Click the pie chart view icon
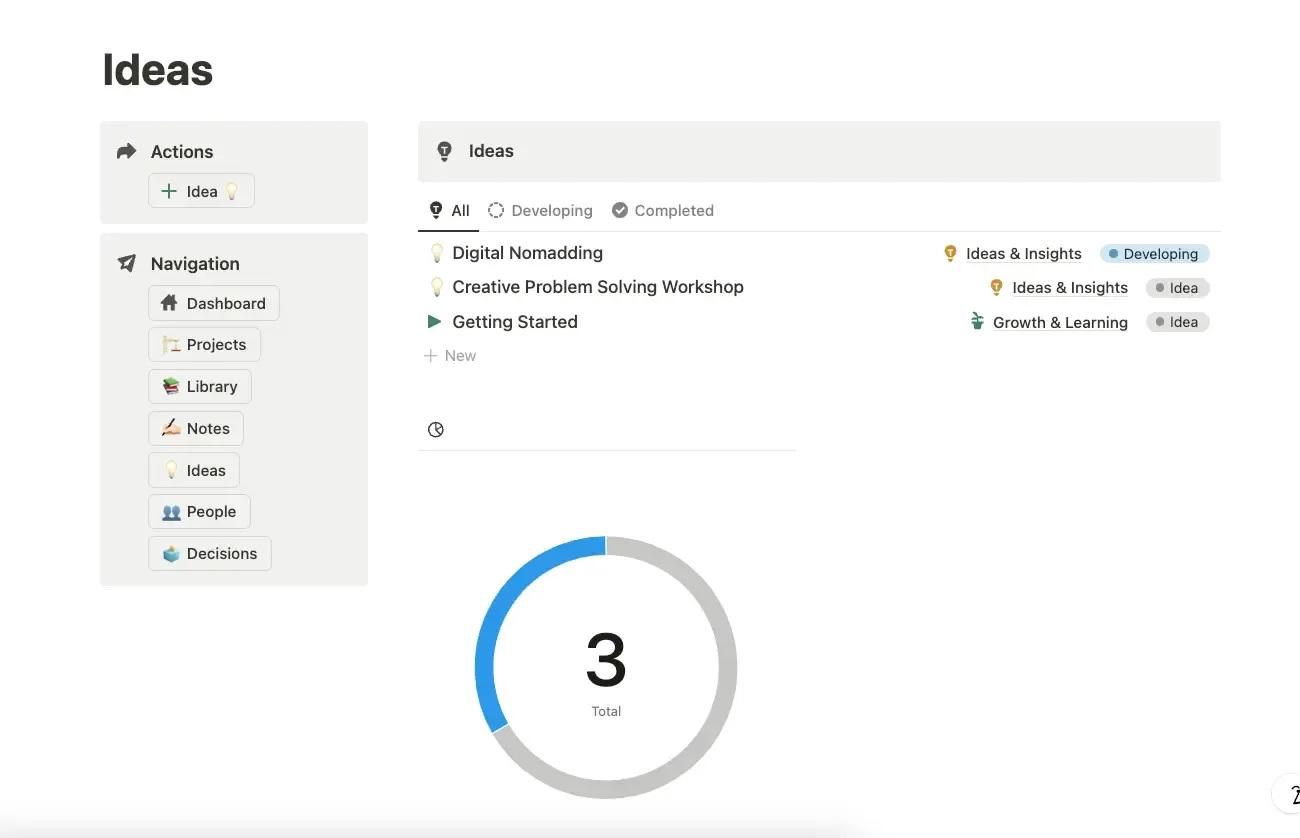The height and width of the screenshot is (838, 1300). [436, 429]
